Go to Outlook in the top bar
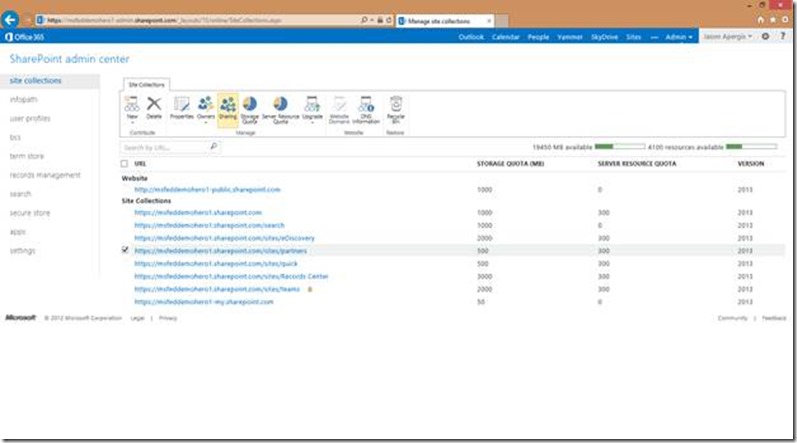Viewport: 797px width, 443px height. [471, 37]
